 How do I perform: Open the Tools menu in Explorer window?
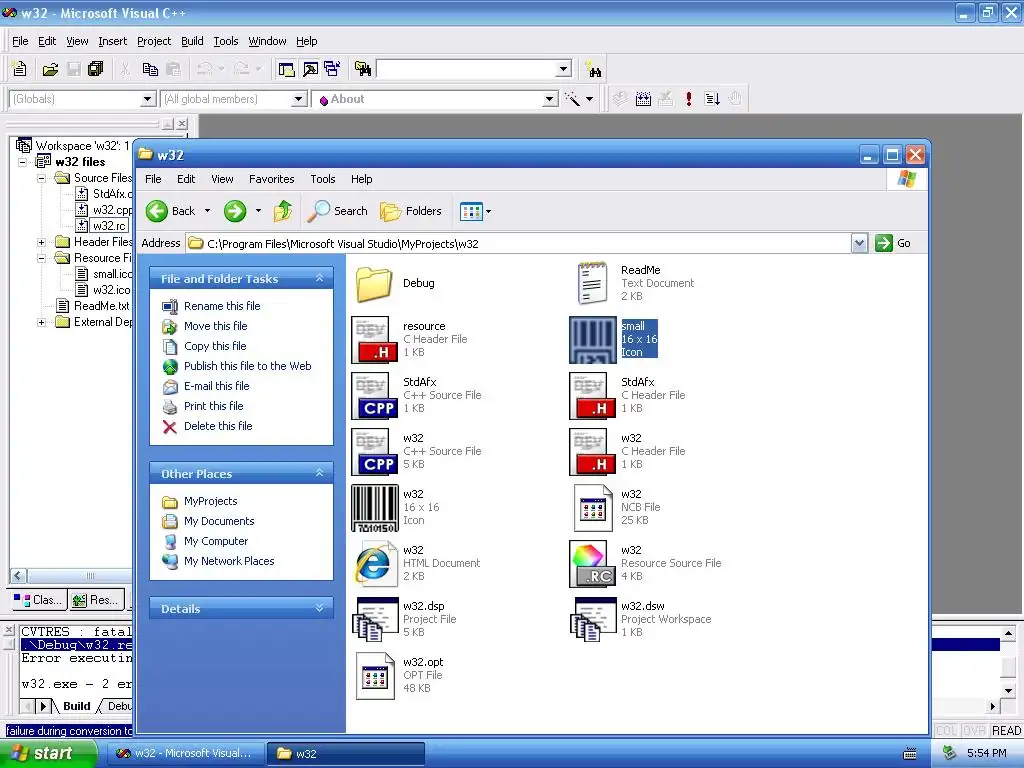pyautogui.click(x=323, y=179)
